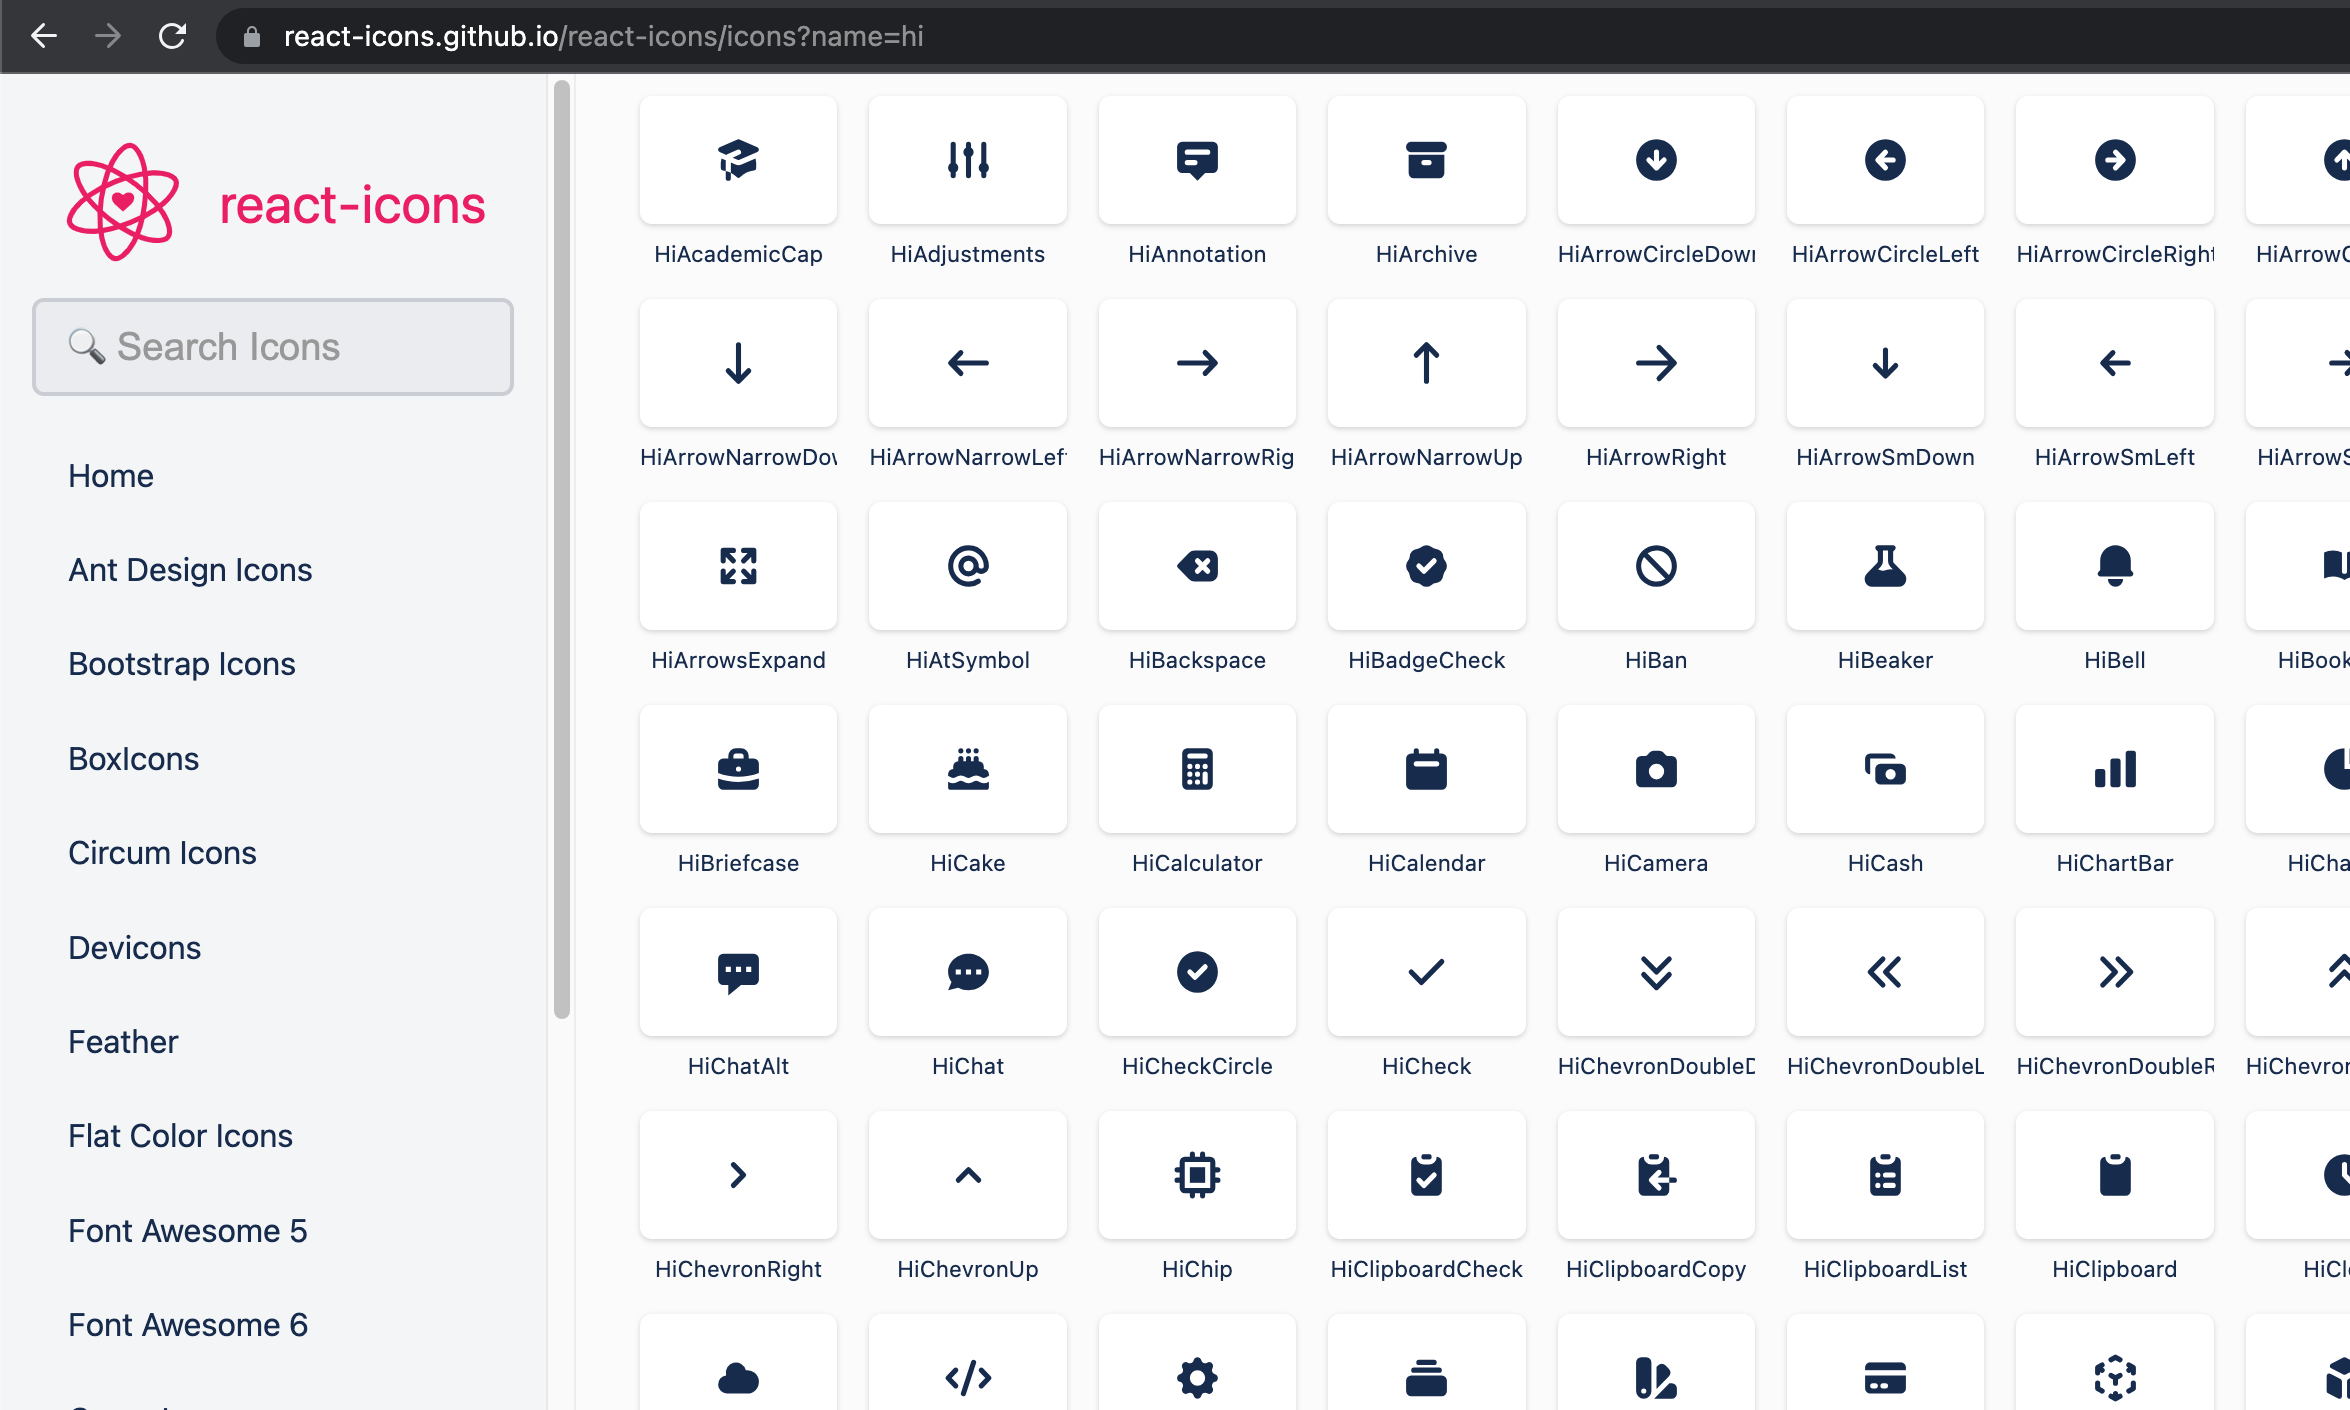2350x1410 pixels.
Task: Reload the page with refresh button
Action: coord(173,36)
